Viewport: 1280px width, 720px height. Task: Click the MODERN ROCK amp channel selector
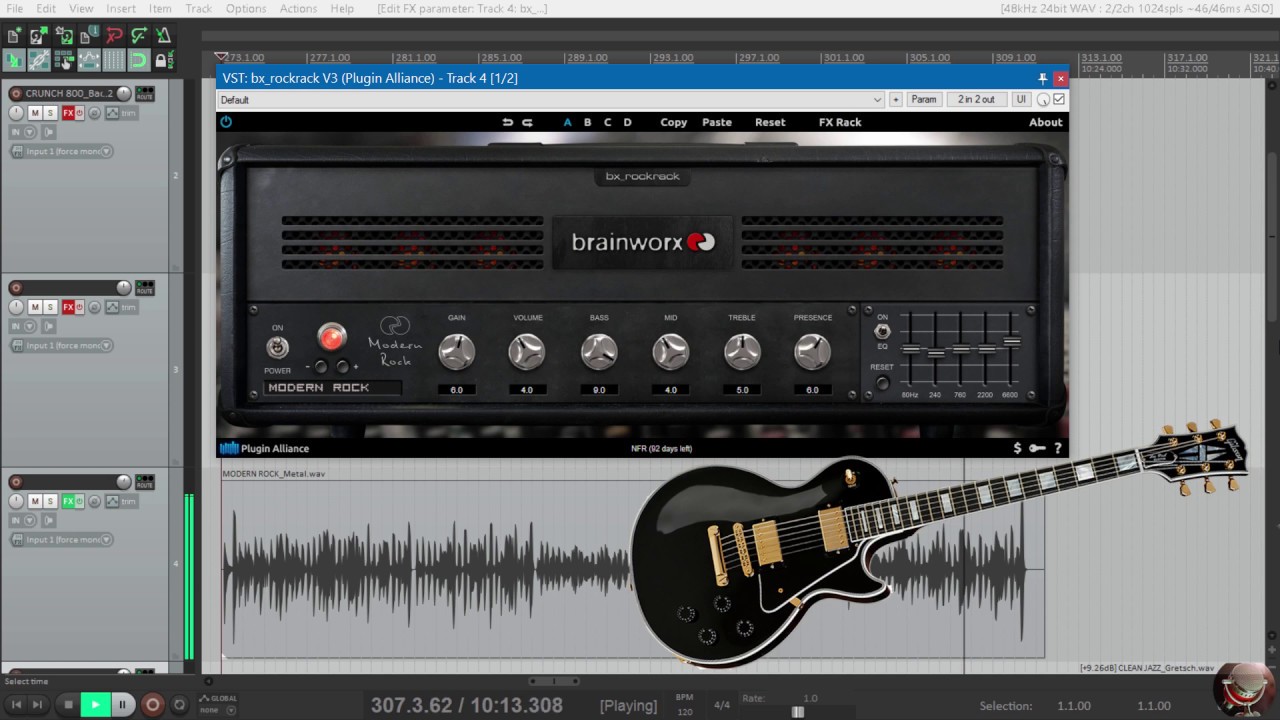[x=333, y=388]
